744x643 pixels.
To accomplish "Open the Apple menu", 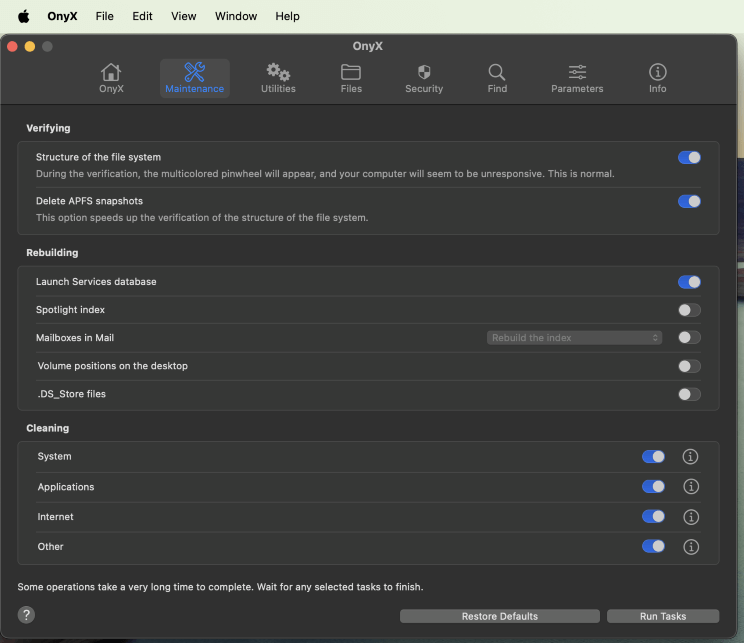I will pos(23,17).
